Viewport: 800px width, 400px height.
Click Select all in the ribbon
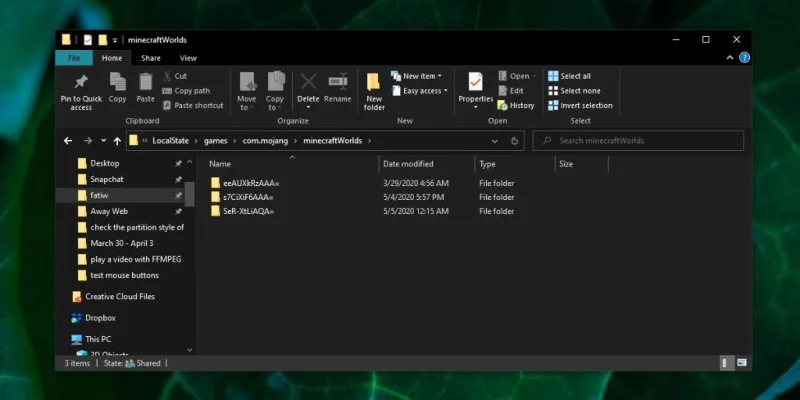pyautogui.click(x=569, y=76)
